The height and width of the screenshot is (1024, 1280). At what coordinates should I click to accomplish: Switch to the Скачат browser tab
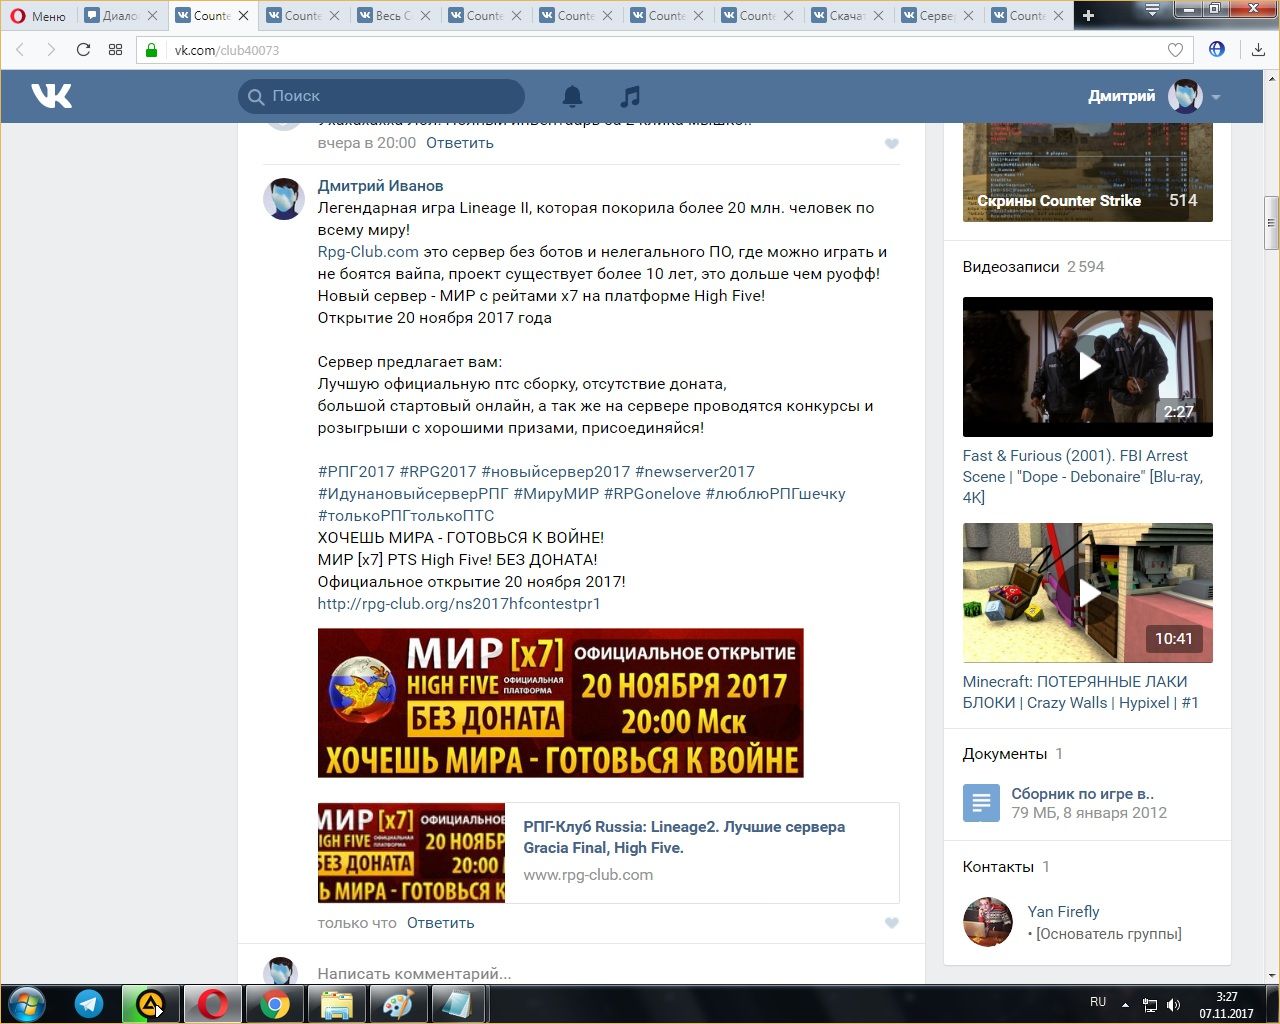[850, 15]
